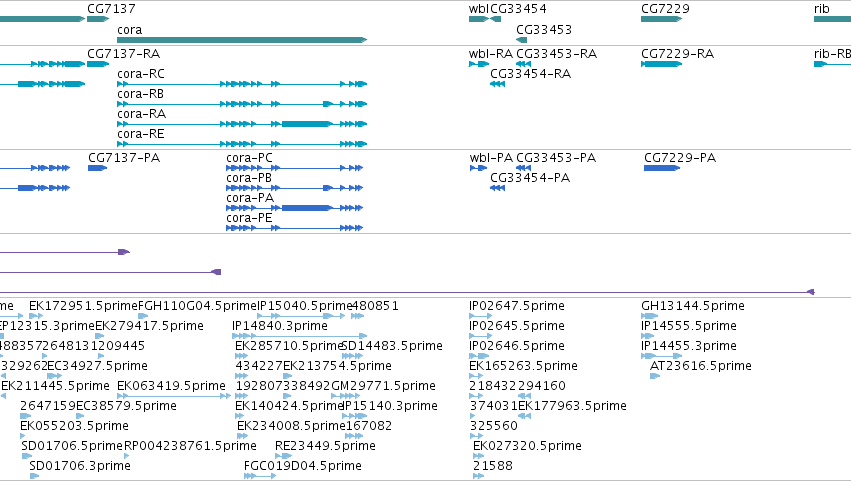Image resolution: width=851 pixels, height=481 pixels.
Task: Click the CG7229 gene bar
Action: point(661,19)
